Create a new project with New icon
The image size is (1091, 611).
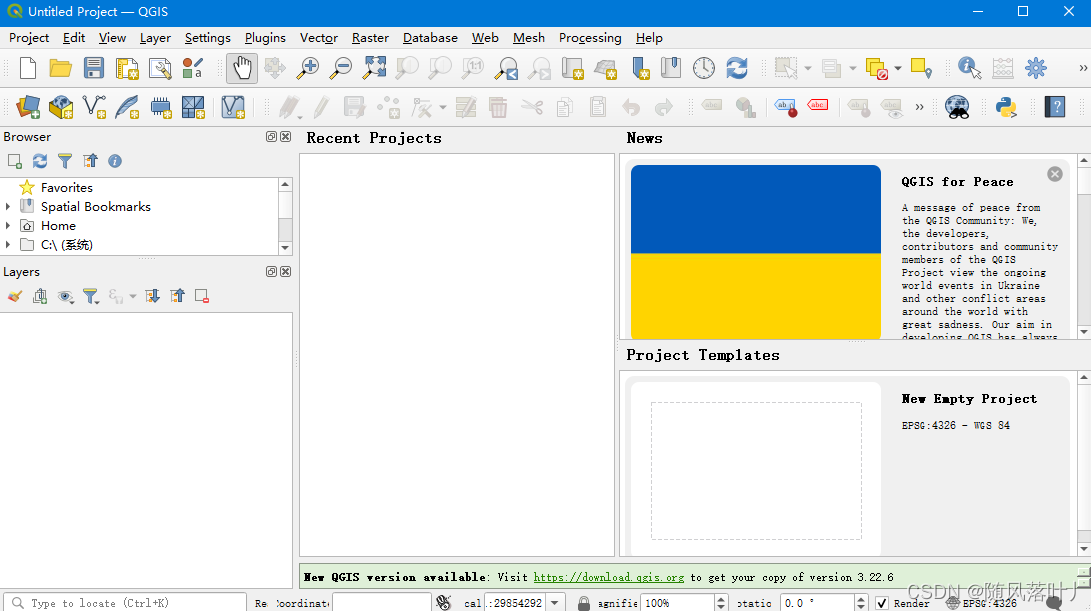pyautogui.click(x=28, y=68)
